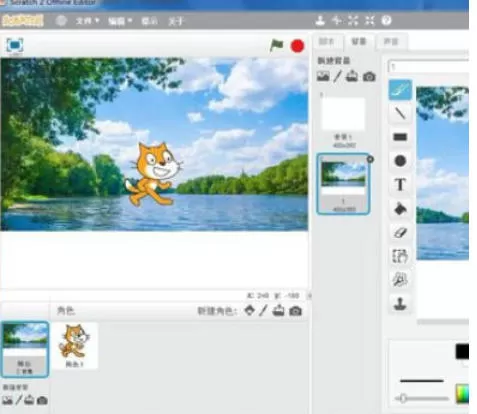Open the 编辑 (Edit) menu
Screen dimensions: 477x414
tap(120, 21)
